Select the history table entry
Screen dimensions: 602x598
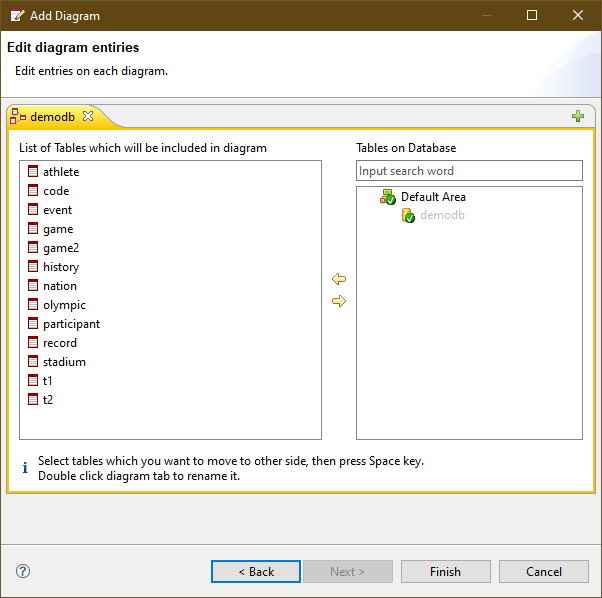pos(60,267)
